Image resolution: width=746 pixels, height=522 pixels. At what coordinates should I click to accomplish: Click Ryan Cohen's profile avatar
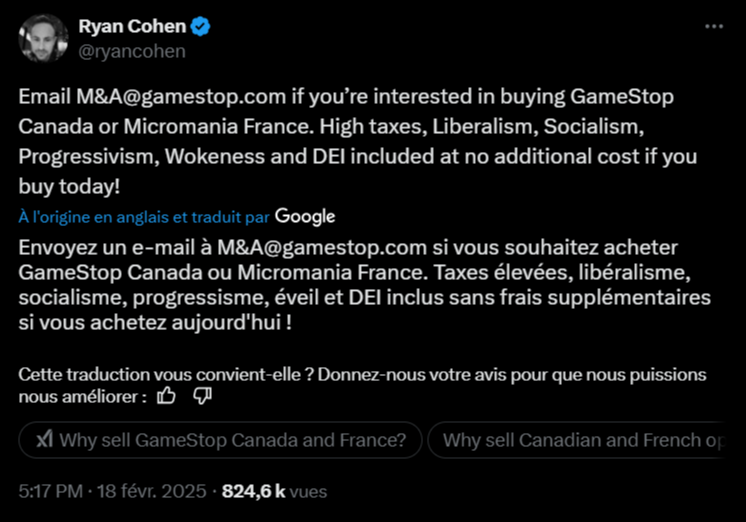coord(43,38)
